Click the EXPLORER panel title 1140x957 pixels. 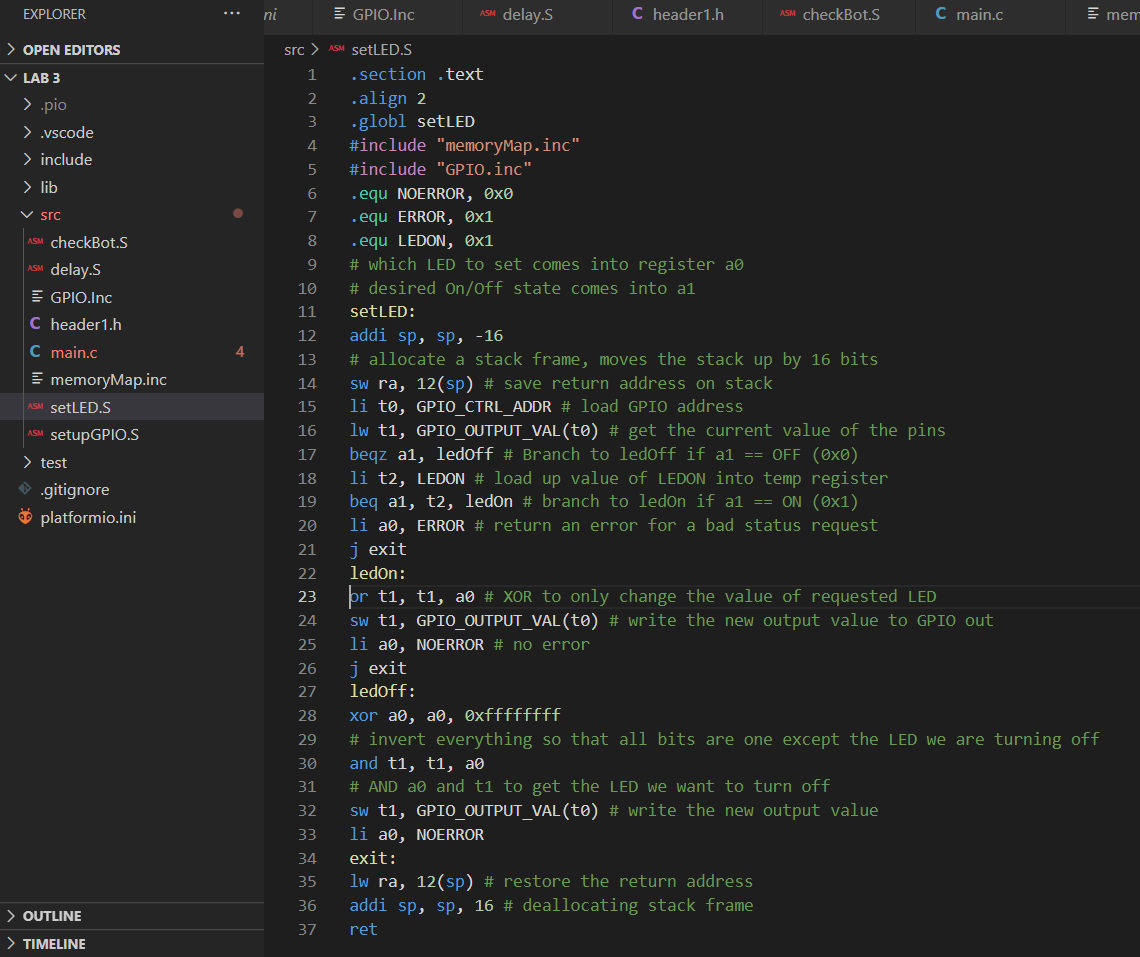[55, 14]
